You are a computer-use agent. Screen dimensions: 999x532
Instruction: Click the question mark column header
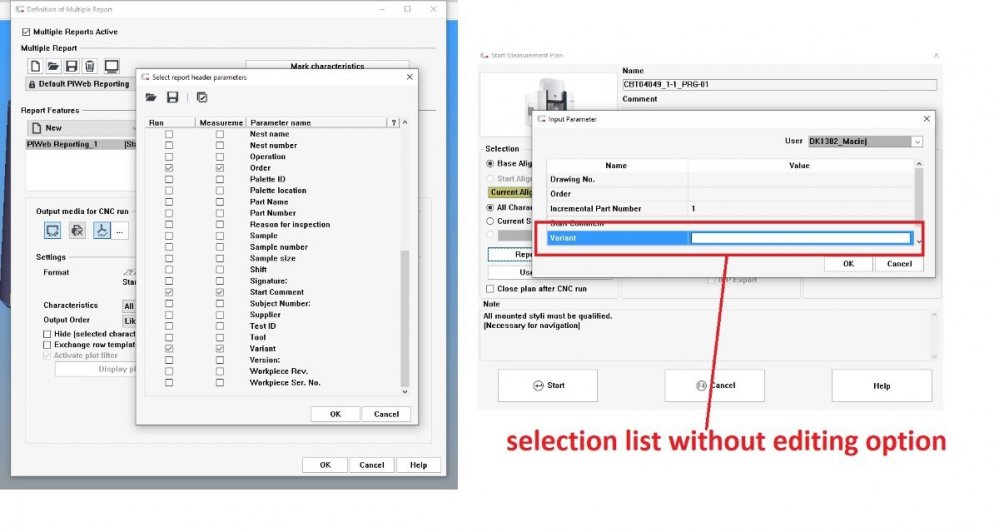(394, 122)
